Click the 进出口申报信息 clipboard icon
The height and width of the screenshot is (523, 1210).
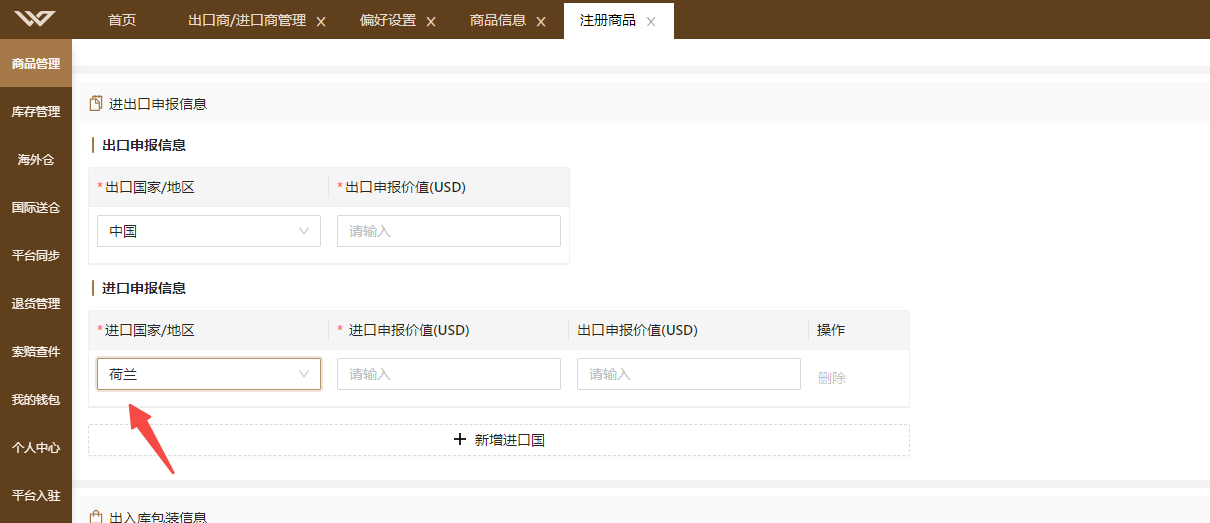coord(96,103)
